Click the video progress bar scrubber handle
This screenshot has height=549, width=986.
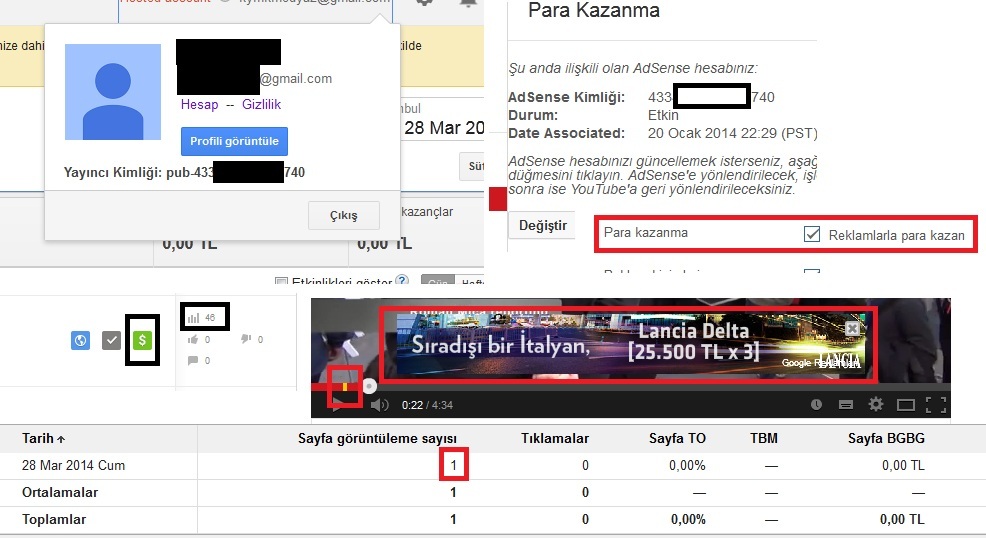pyautogui.click(x=370, y=386)
